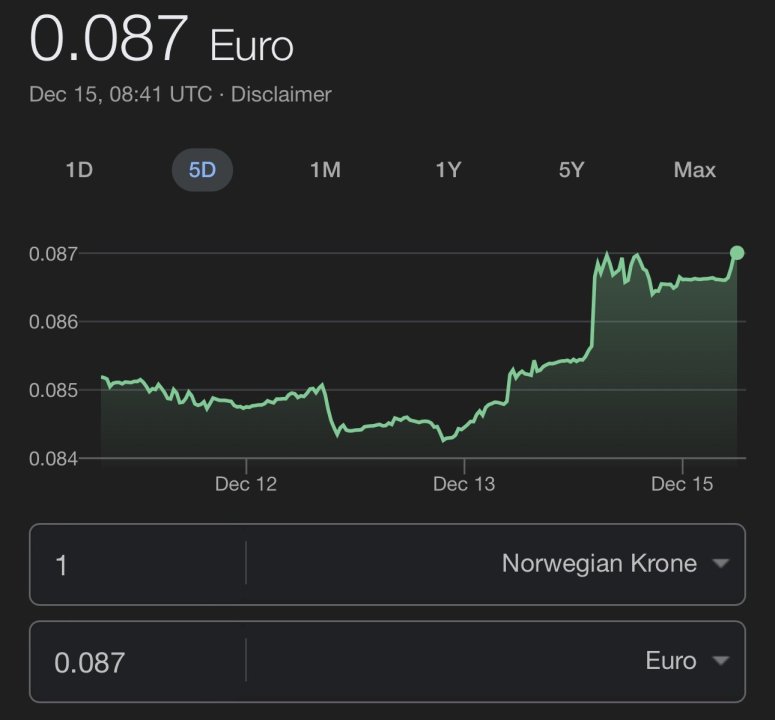
Task: Click the Norwegian Krone dropdown arrow
Action: tap(720, 564)
